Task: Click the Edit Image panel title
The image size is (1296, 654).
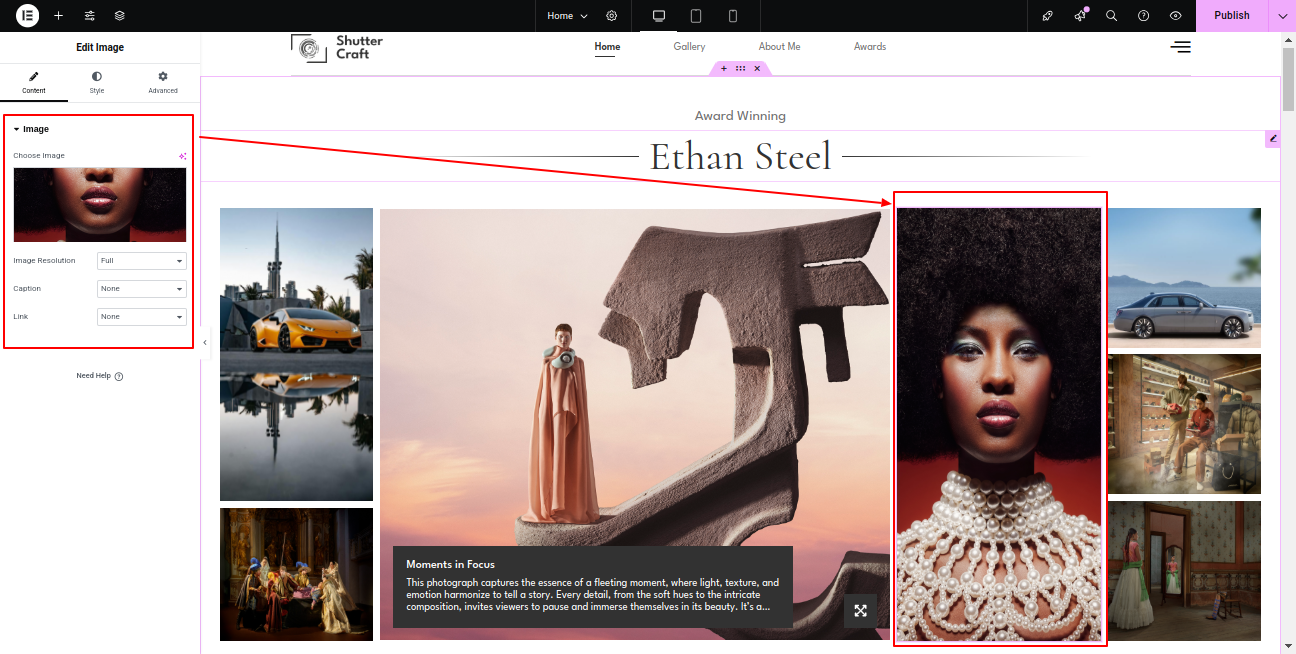Action: click(x=100, y=47)
